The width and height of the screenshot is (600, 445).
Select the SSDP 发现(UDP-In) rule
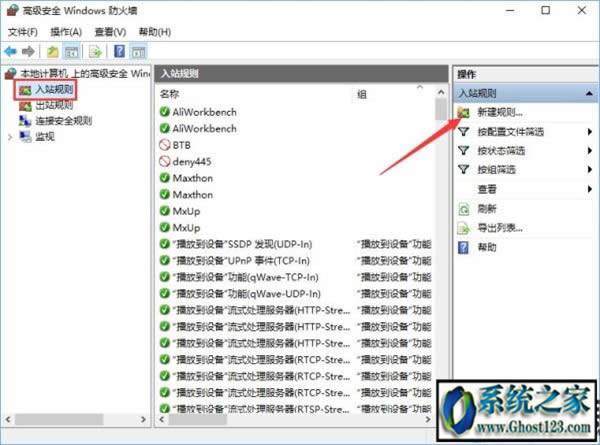click(242, 244)
